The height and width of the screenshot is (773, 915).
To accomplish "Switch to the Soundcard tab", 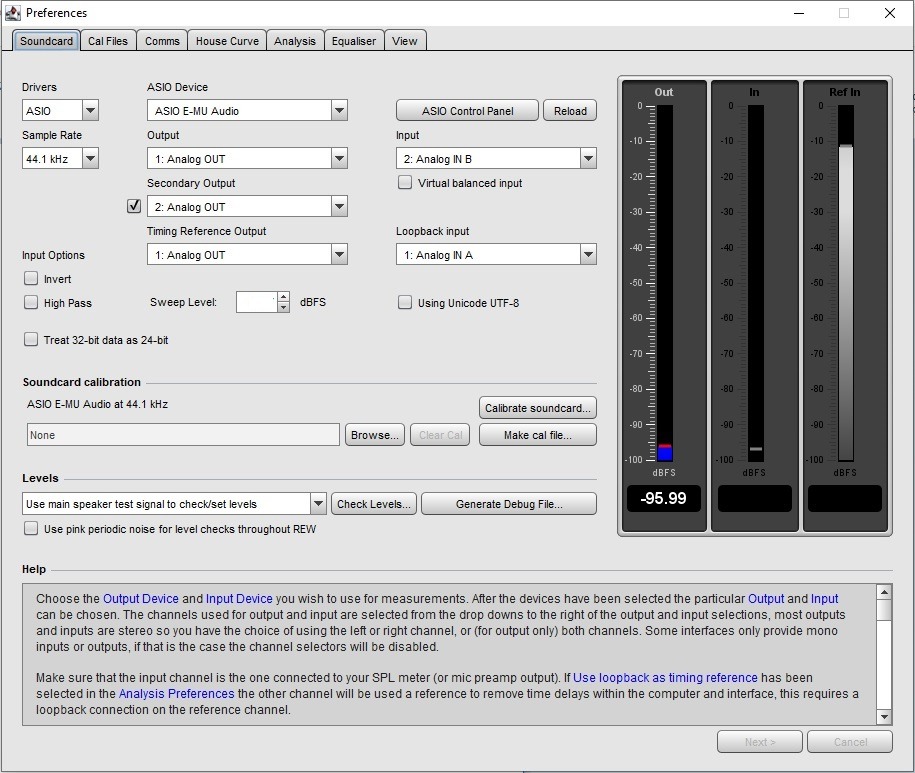I will [46, 41].
